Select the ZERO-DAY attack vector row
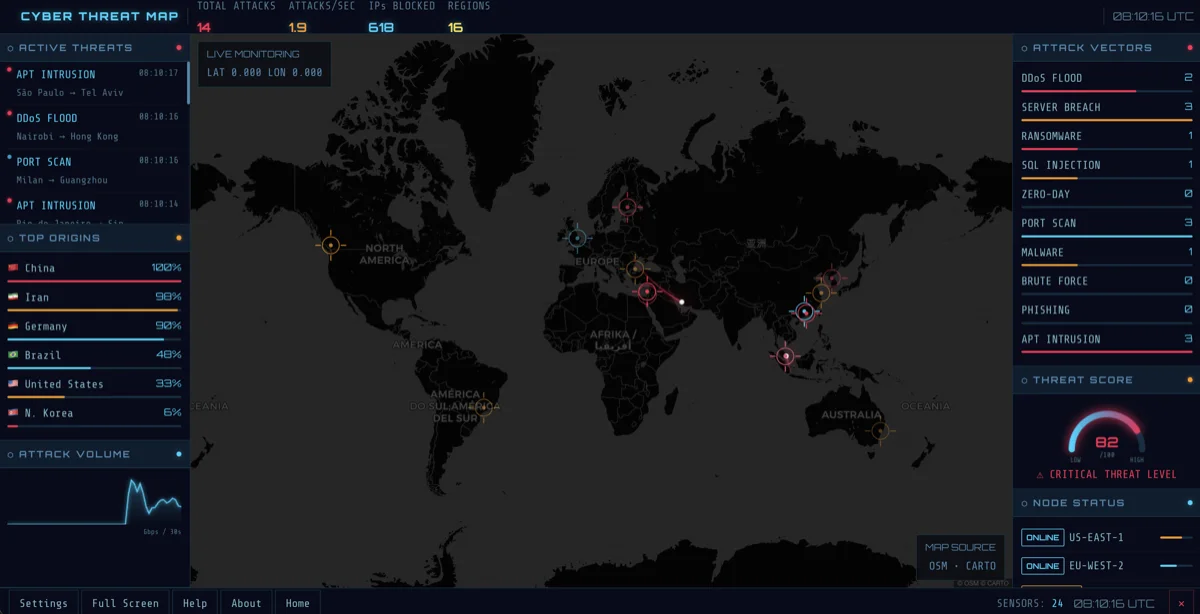The height and width of the screenshot is (614, 1200). 1106,196
